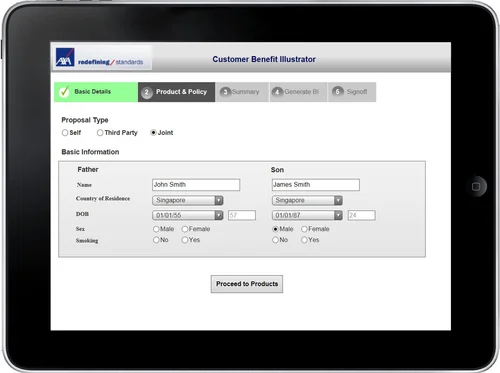Click the step 5 number badge

[x=337, y=92]
